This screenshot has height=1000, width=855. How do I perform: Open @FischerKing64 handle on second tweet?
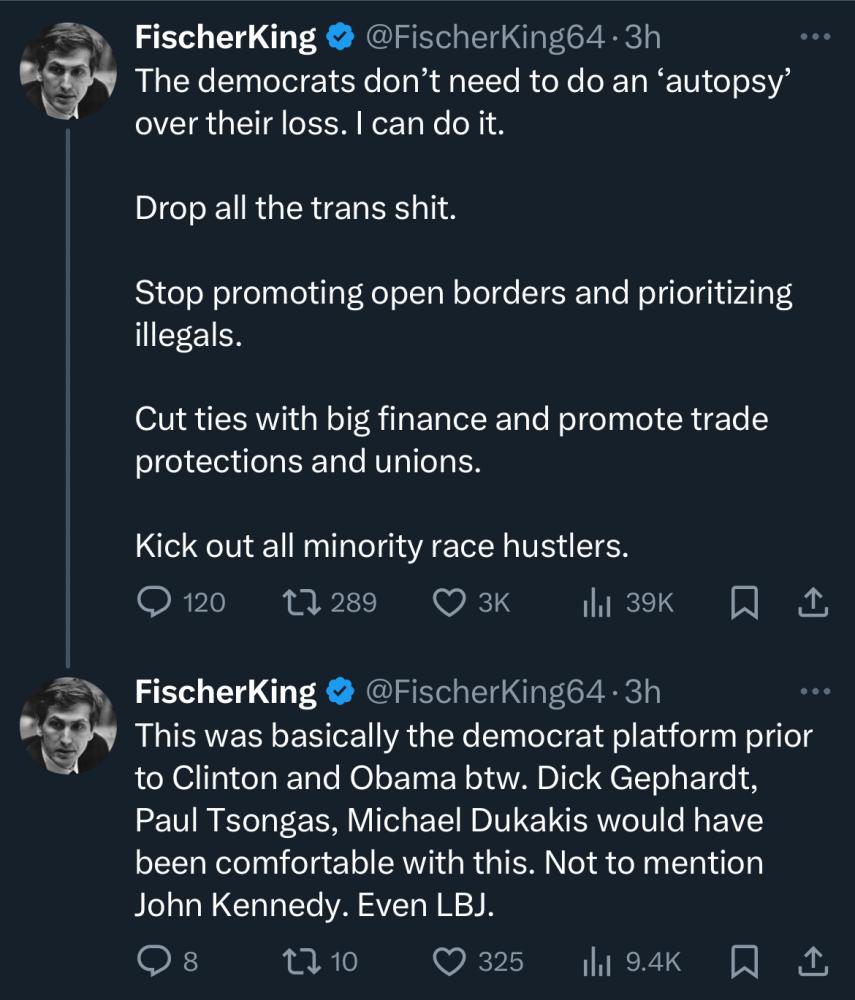tap(485, 691)
